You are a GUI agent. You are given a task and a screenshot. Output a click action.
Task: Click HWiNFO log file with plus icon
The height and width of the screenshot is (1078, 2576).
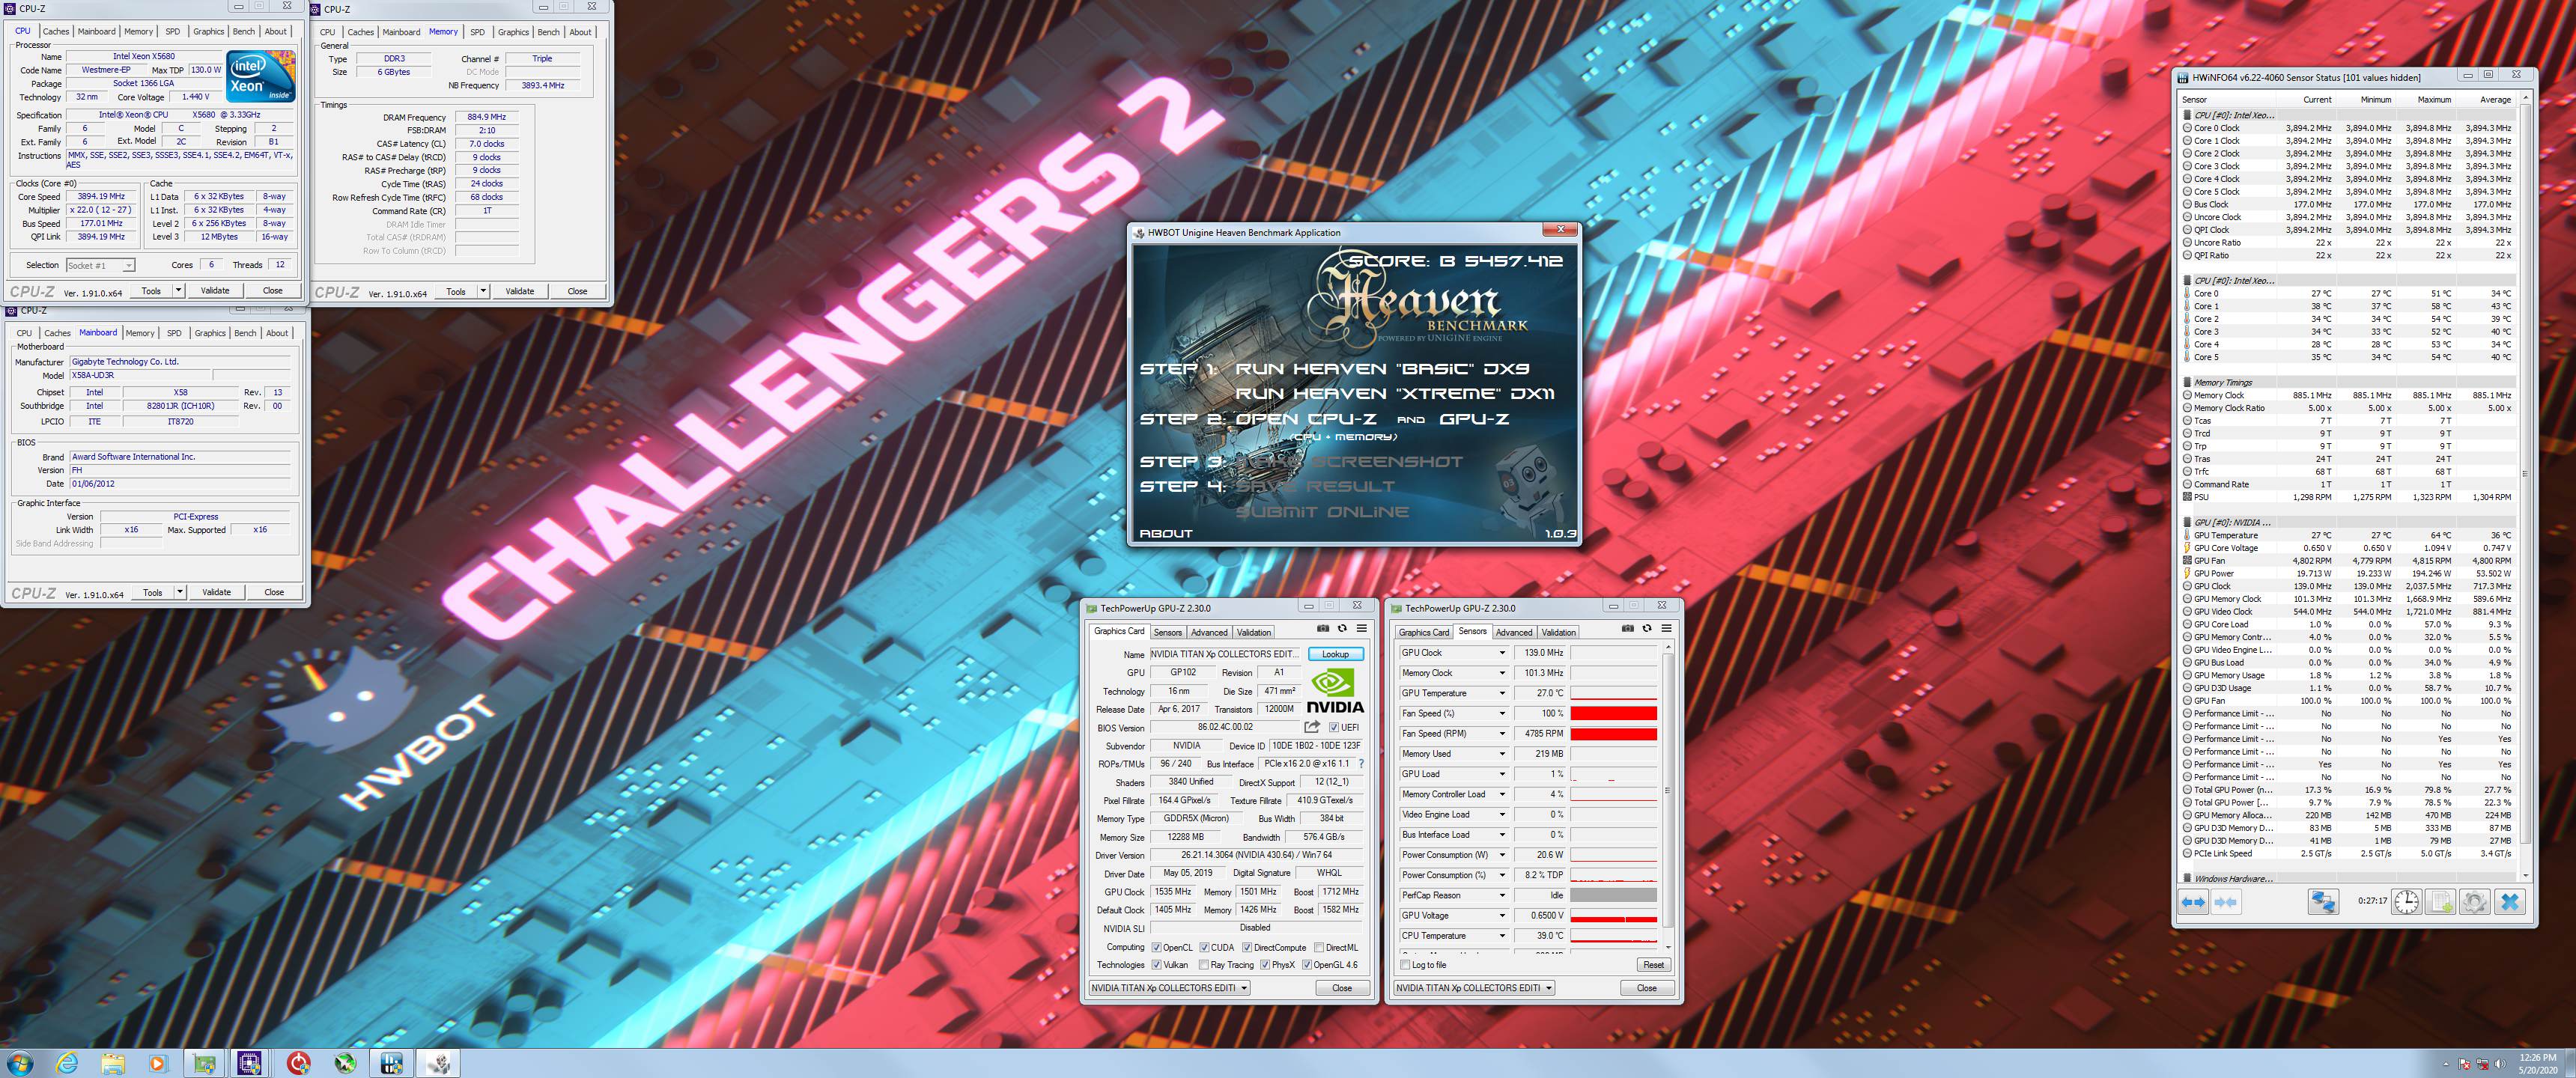[x=2441, y=902]
